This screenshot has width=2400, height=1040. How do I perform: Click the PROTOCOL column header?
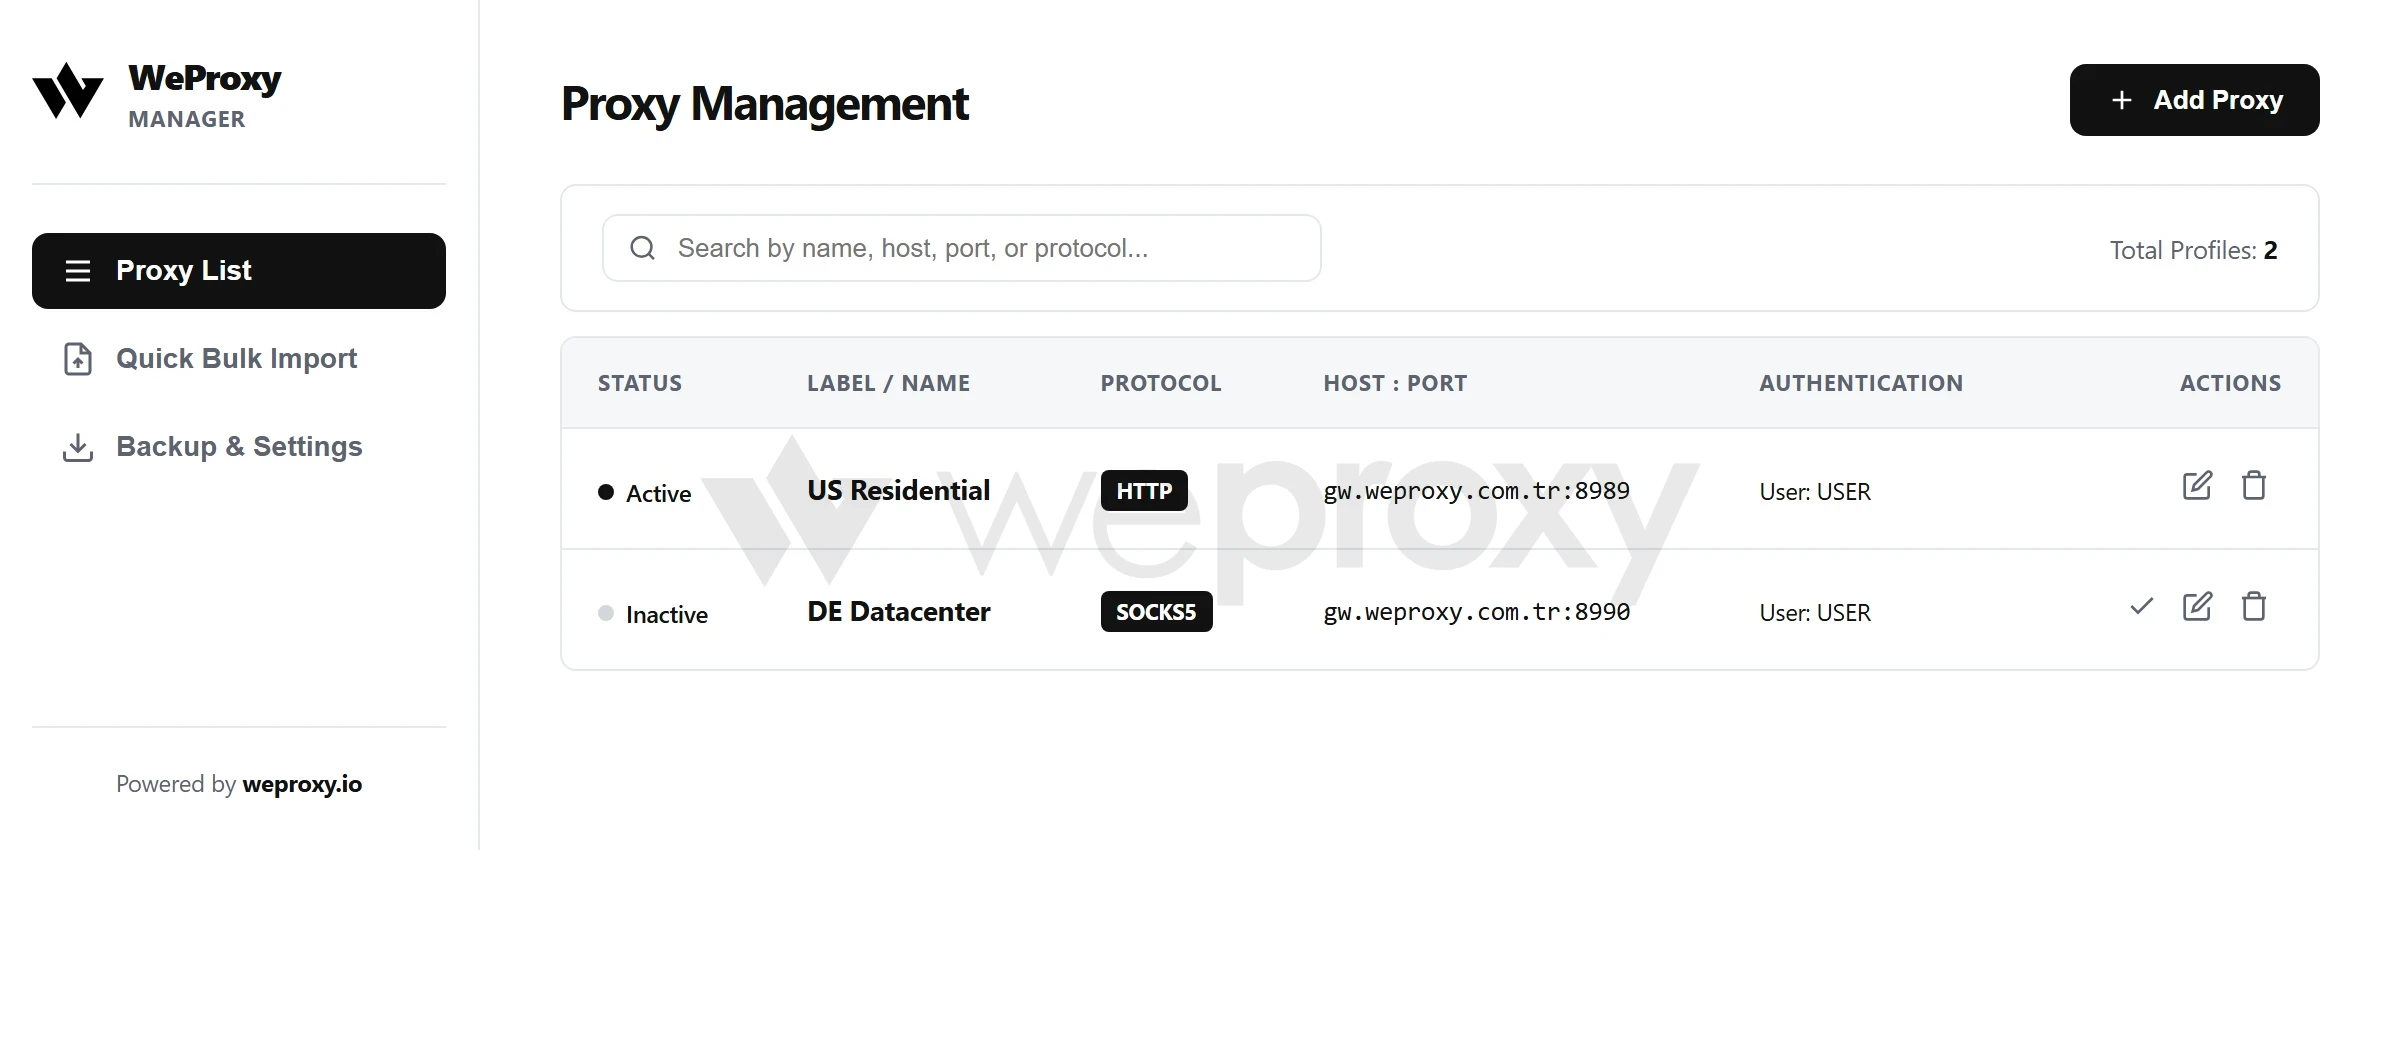1161,383
